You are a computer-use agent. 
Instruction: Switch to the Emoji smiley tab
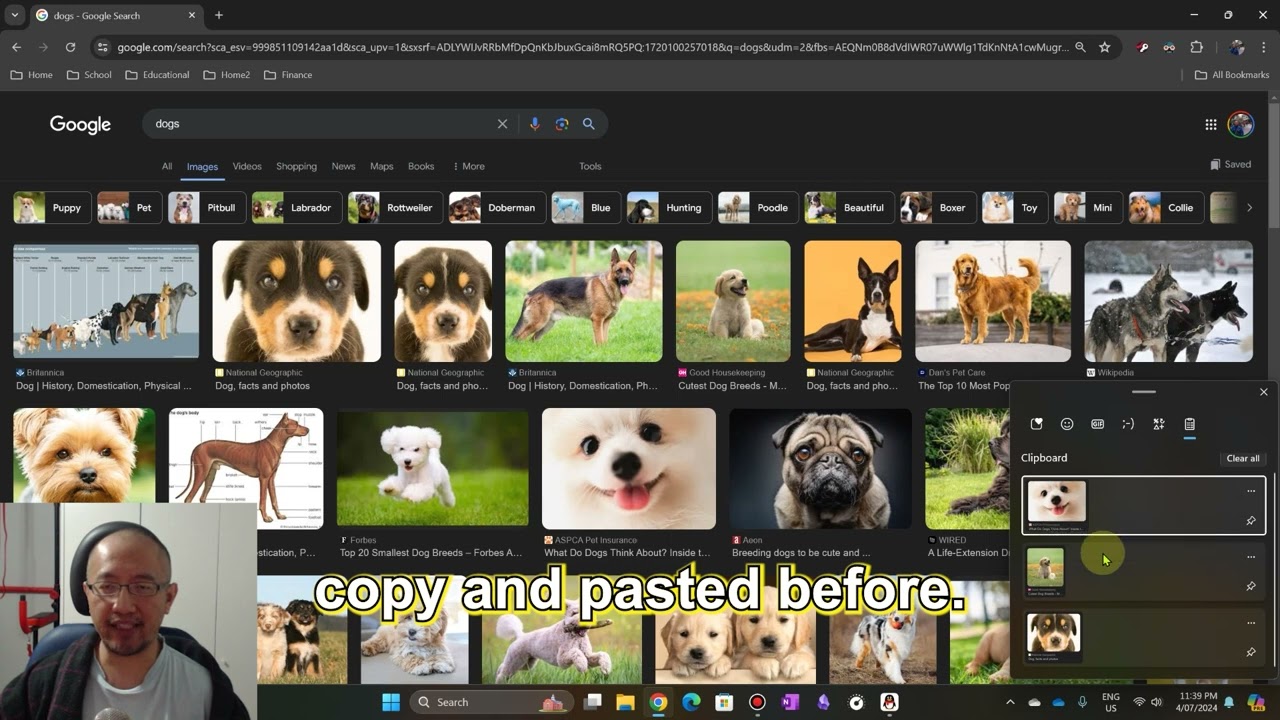1067,424
